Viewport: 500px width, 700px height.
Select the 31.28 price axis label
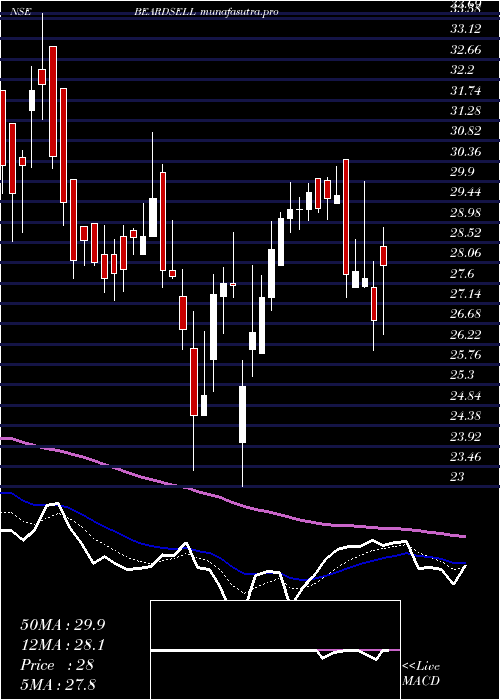(466, 111)
